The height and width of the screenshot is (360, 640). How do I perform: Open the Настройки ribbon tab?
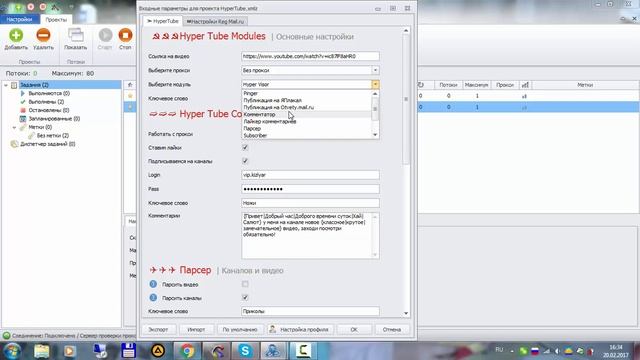pyautogui.click(x=19, y=19)
